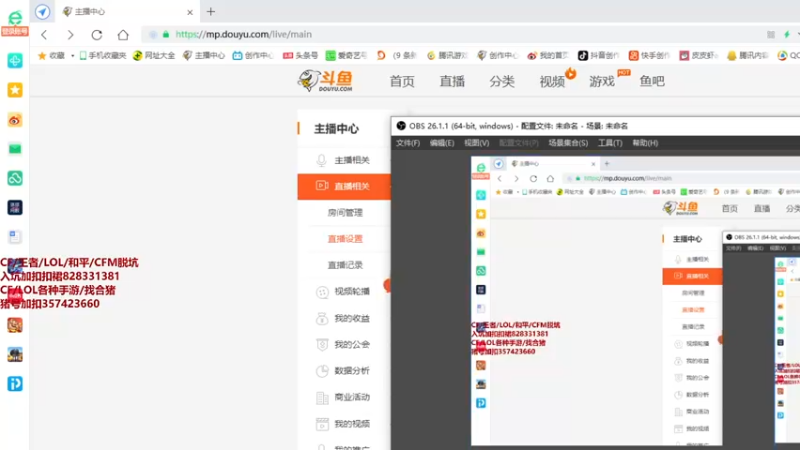
Task: Click the teal cross icon in browser sidebar
Action: point(15,61)
